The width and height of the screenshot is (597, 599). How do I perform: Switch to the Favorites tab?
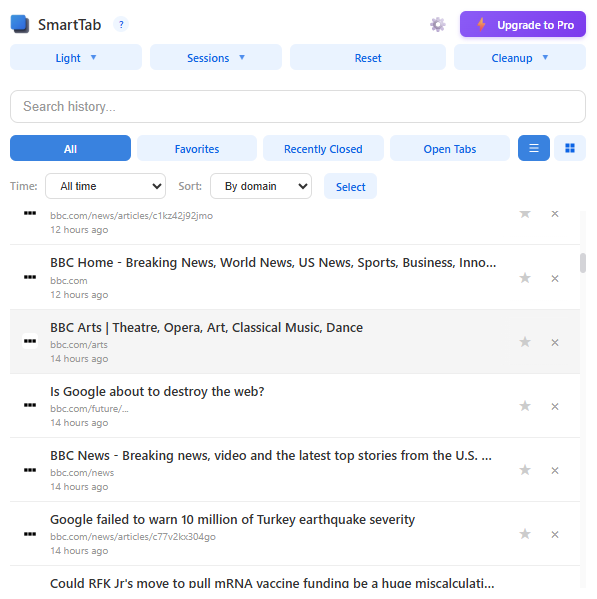[x=197, y=148]
